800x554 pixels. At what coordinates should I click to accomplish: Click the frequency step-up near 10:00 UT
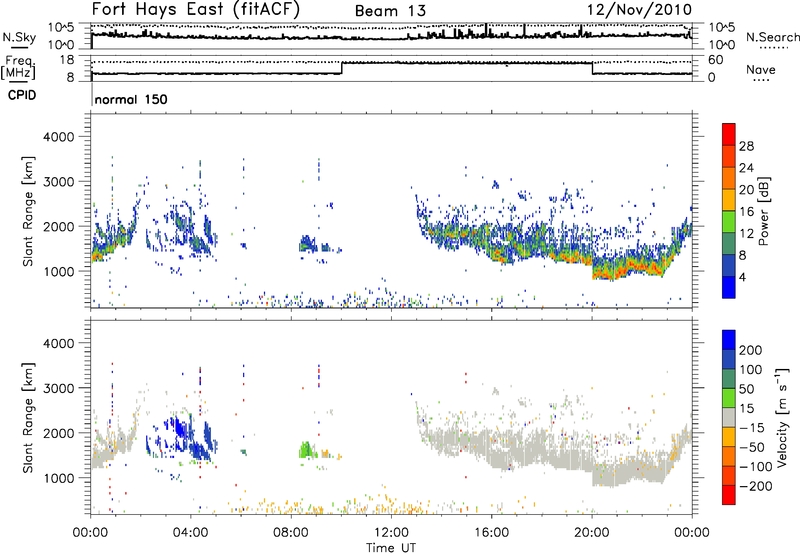tap(341, 68)
